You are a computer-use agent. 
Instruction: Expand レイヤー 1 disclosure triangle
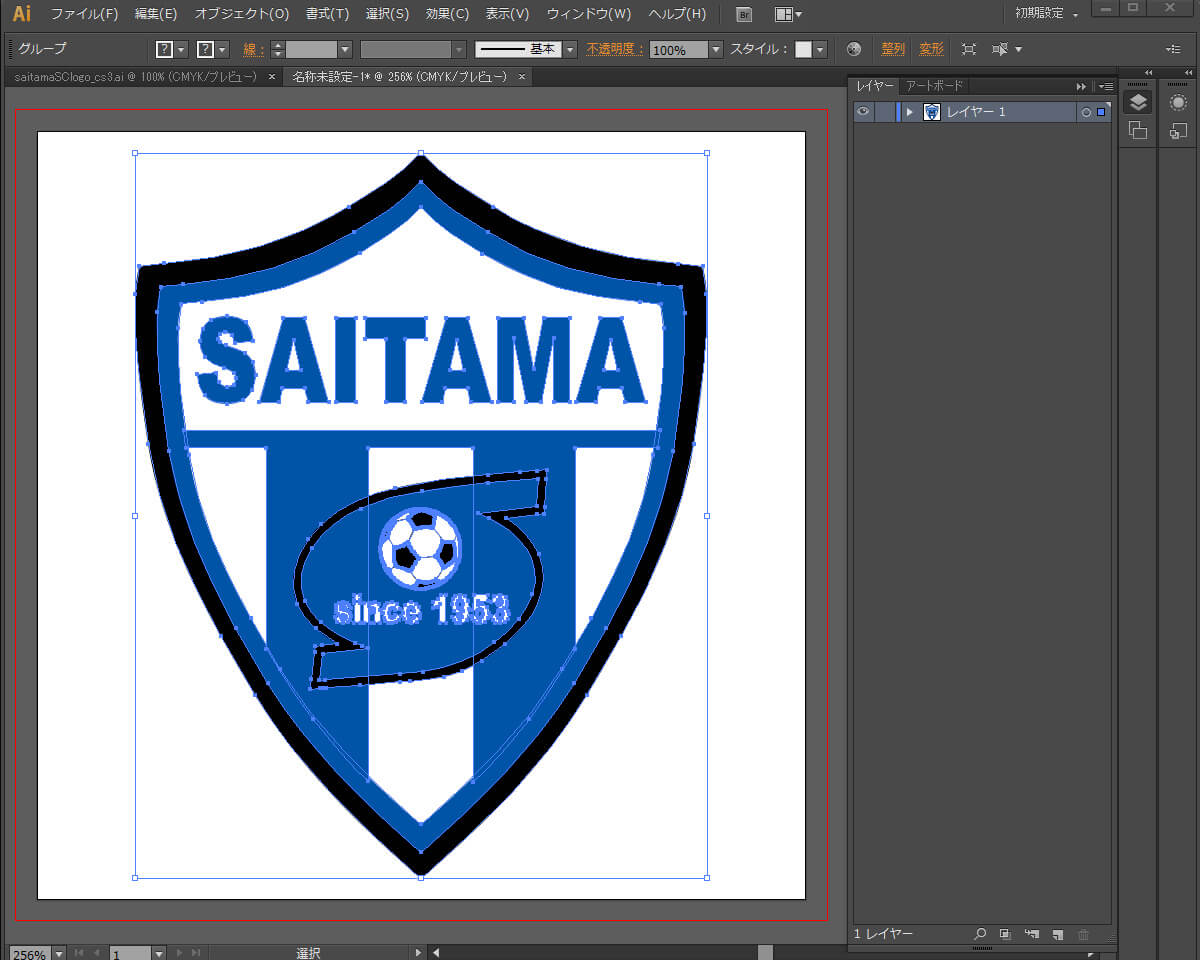[x=909, y=112]
